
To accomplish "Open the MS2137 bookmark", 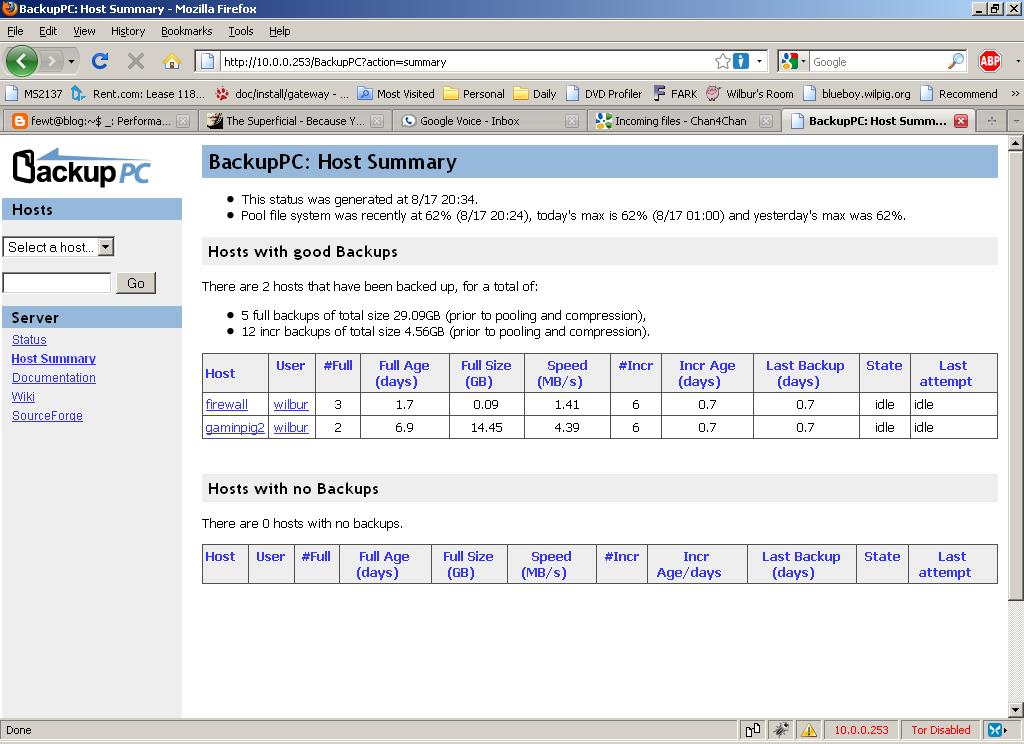I will (34, 93).
